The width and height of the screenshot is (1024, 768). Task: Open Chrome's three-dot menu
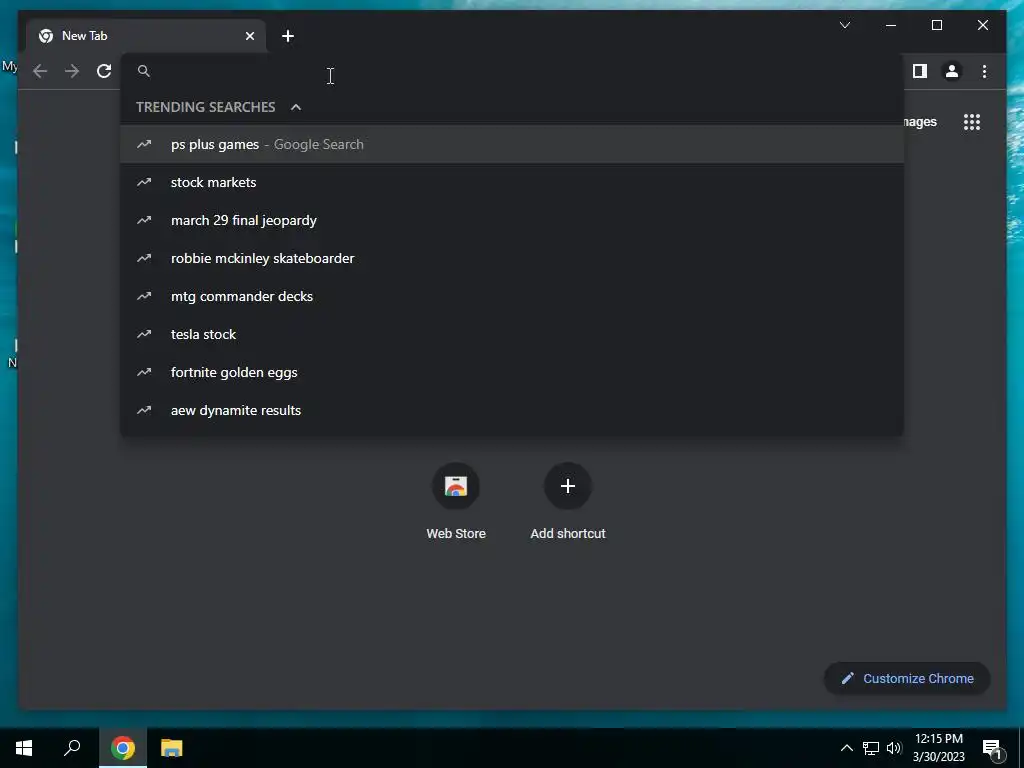[984, 71]
